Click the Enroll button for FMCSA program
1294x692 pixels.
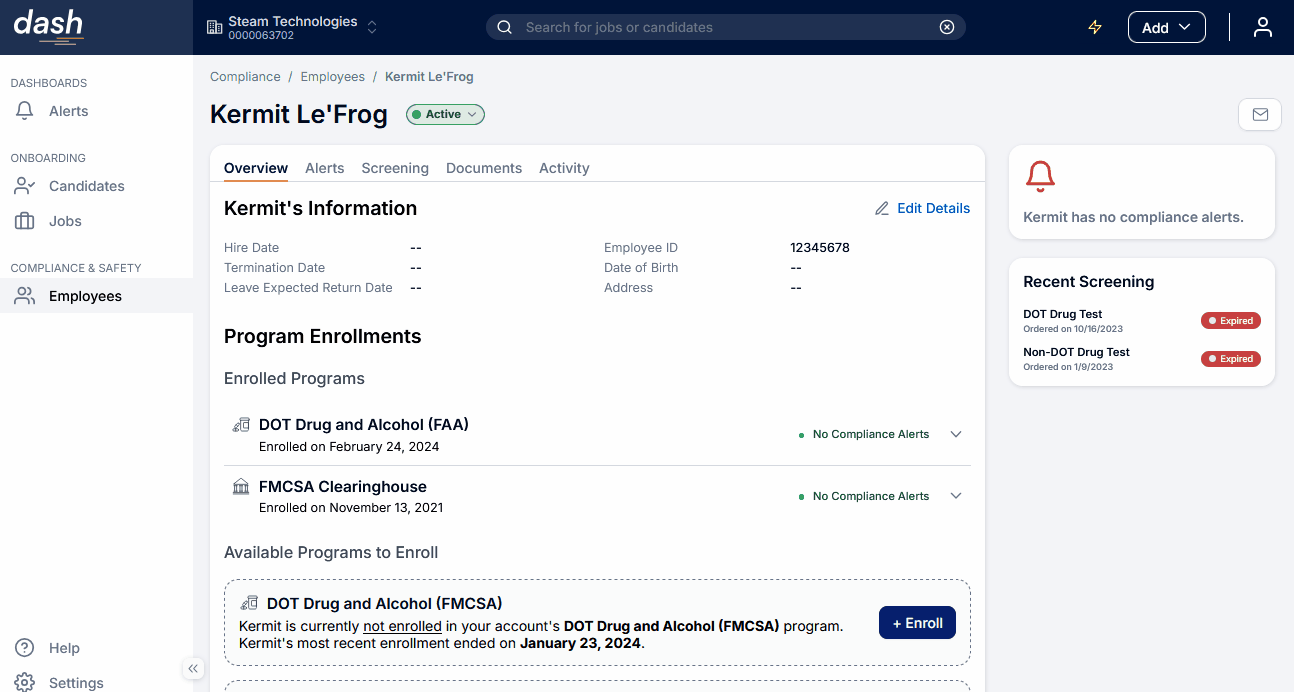tap(917, 623)
